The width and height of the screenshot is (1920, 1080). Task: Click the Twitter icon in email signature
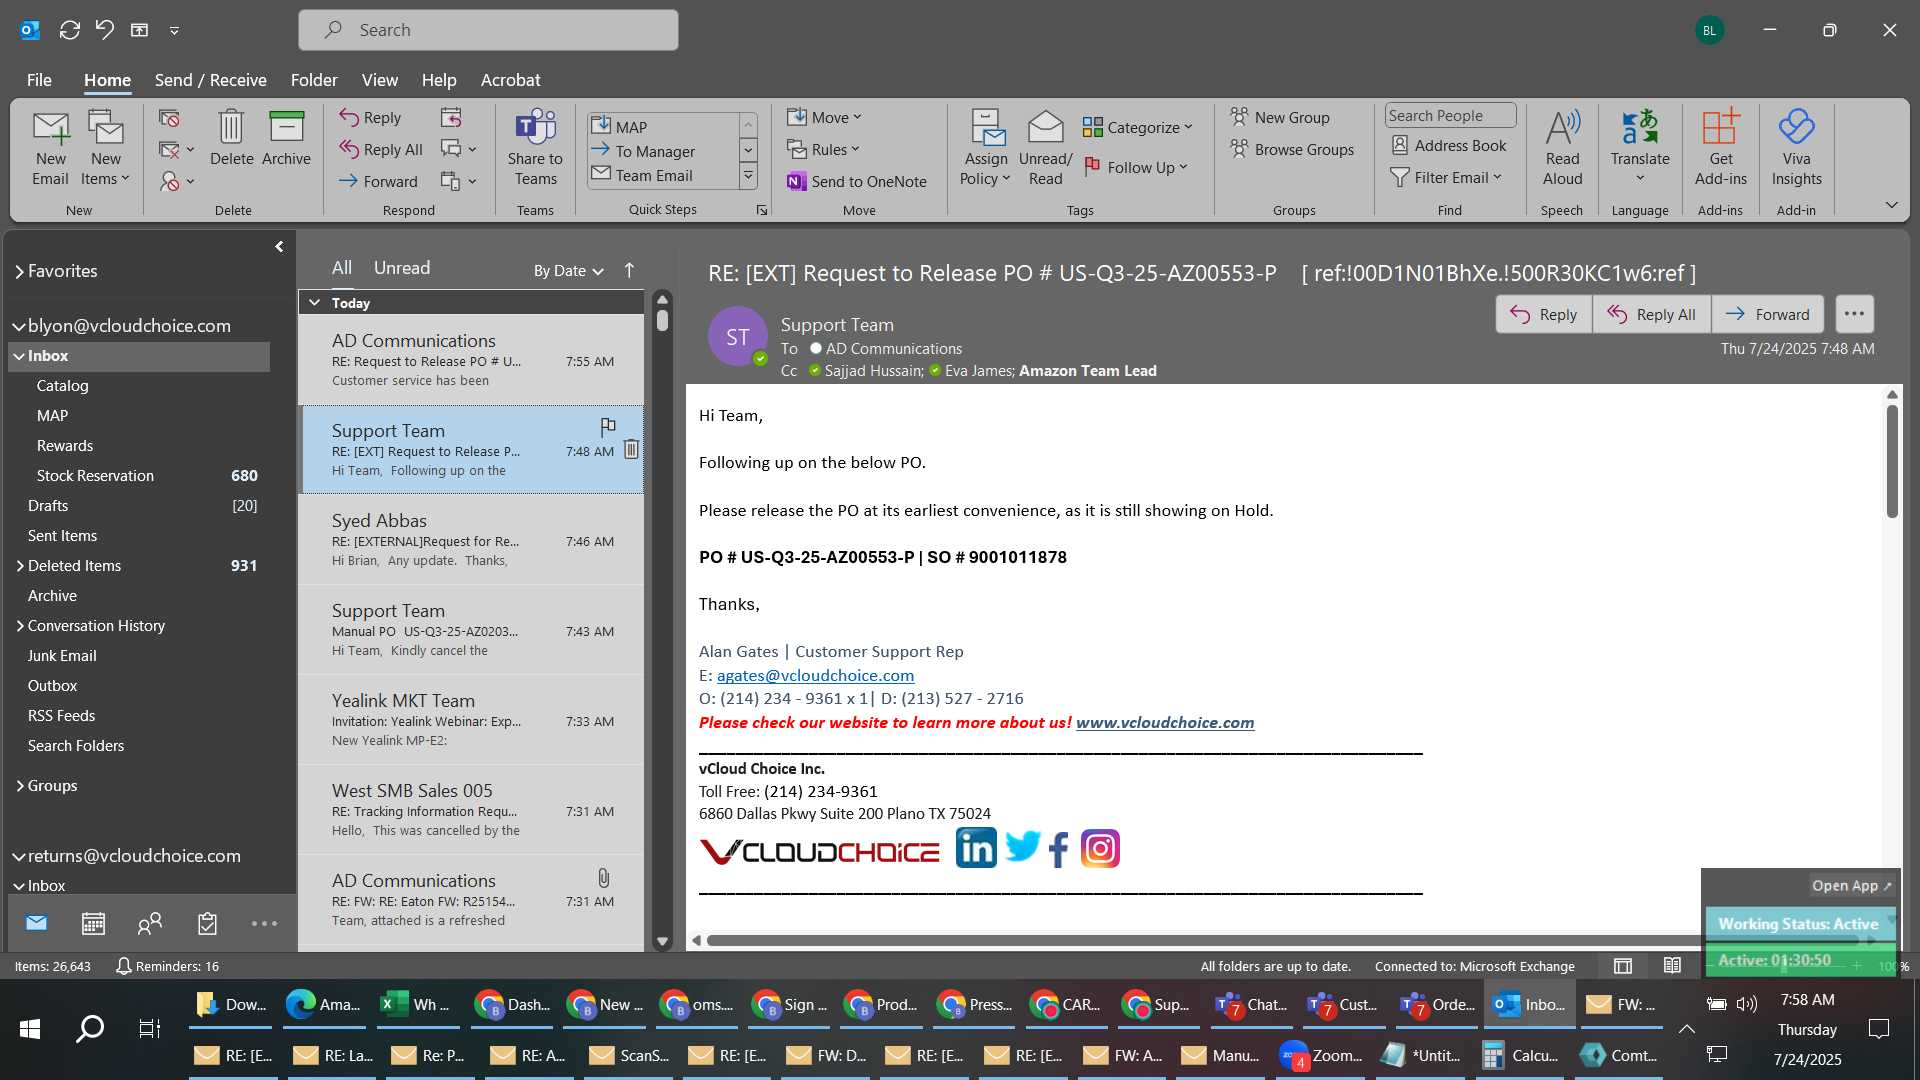[x=1022, y=847]
